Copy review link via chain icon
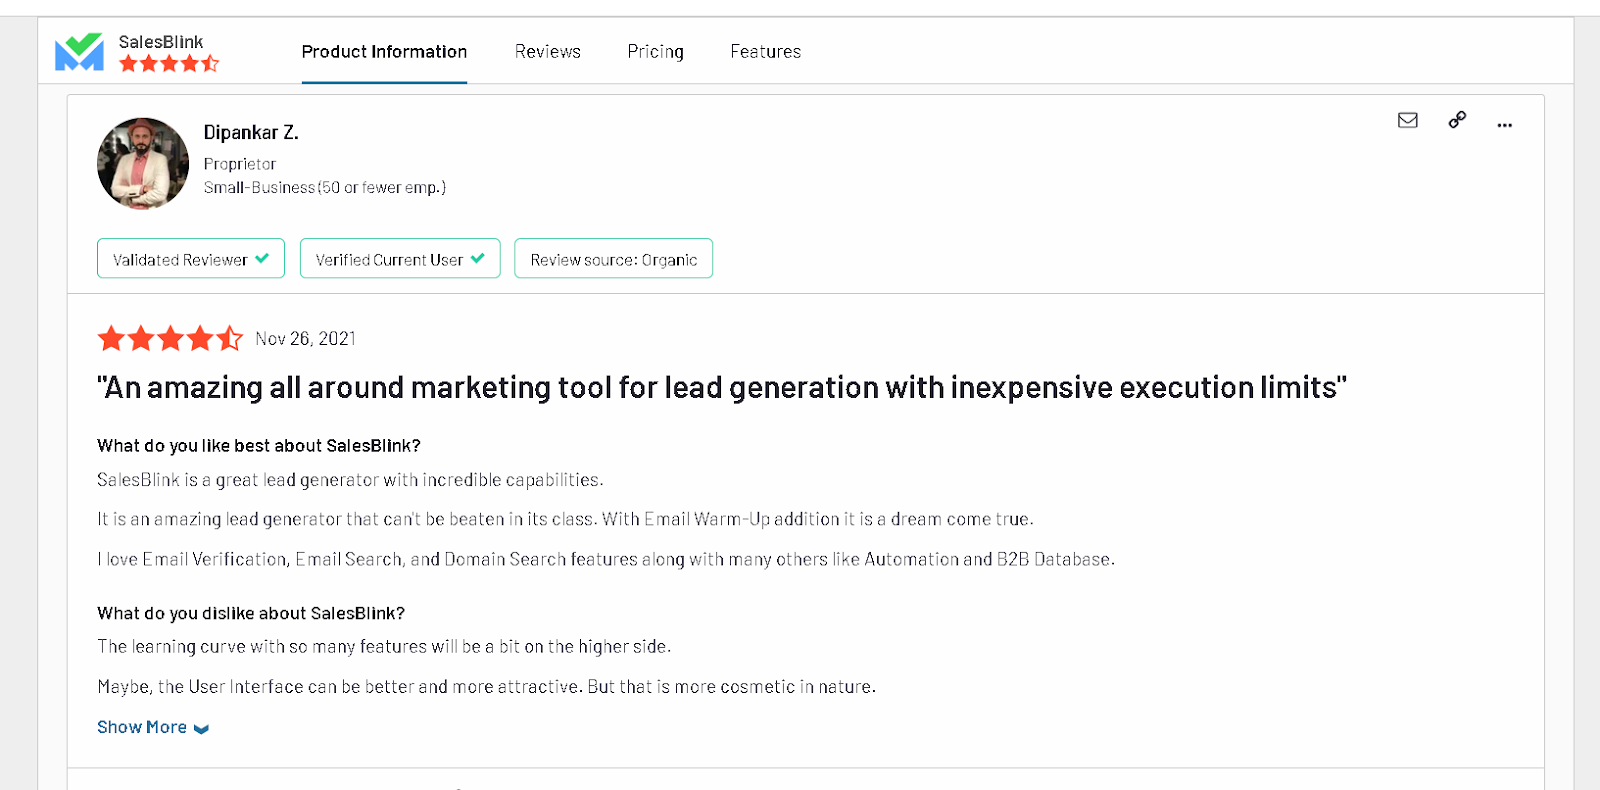This screenshot has width=1600, height=790. [x=1457, y=120]
